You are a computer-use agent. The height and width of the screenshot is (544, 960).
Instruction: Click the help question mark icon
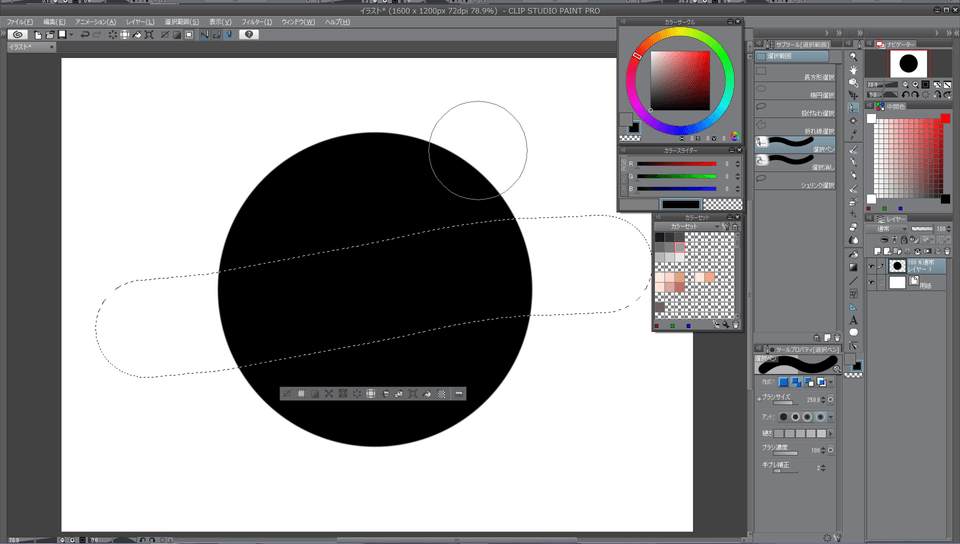point(249,34)
